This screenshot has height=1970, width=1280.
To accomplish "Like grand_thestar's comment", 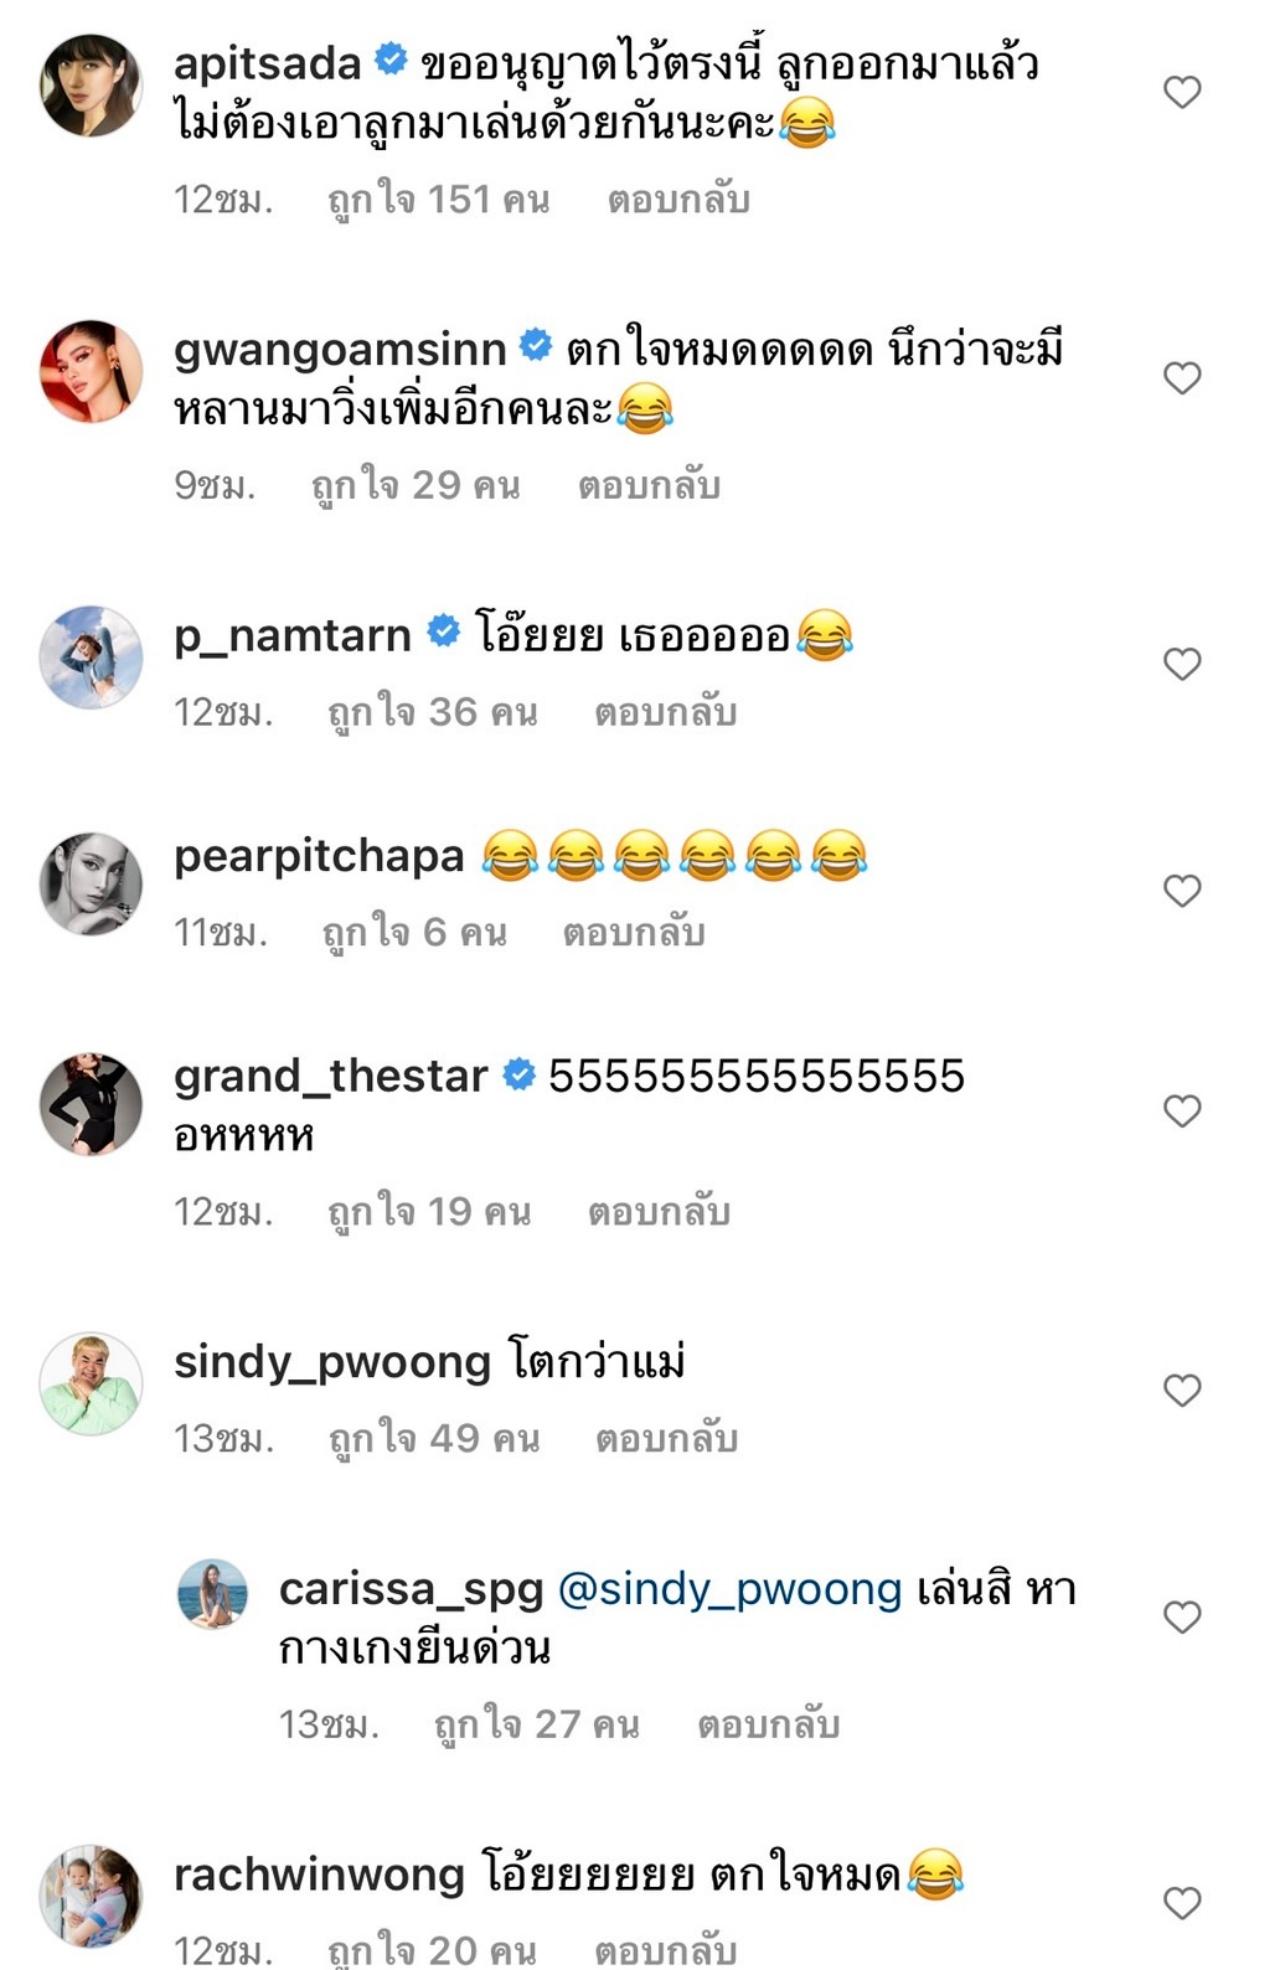I will pyautogui.click(x=1182, y=1110).
